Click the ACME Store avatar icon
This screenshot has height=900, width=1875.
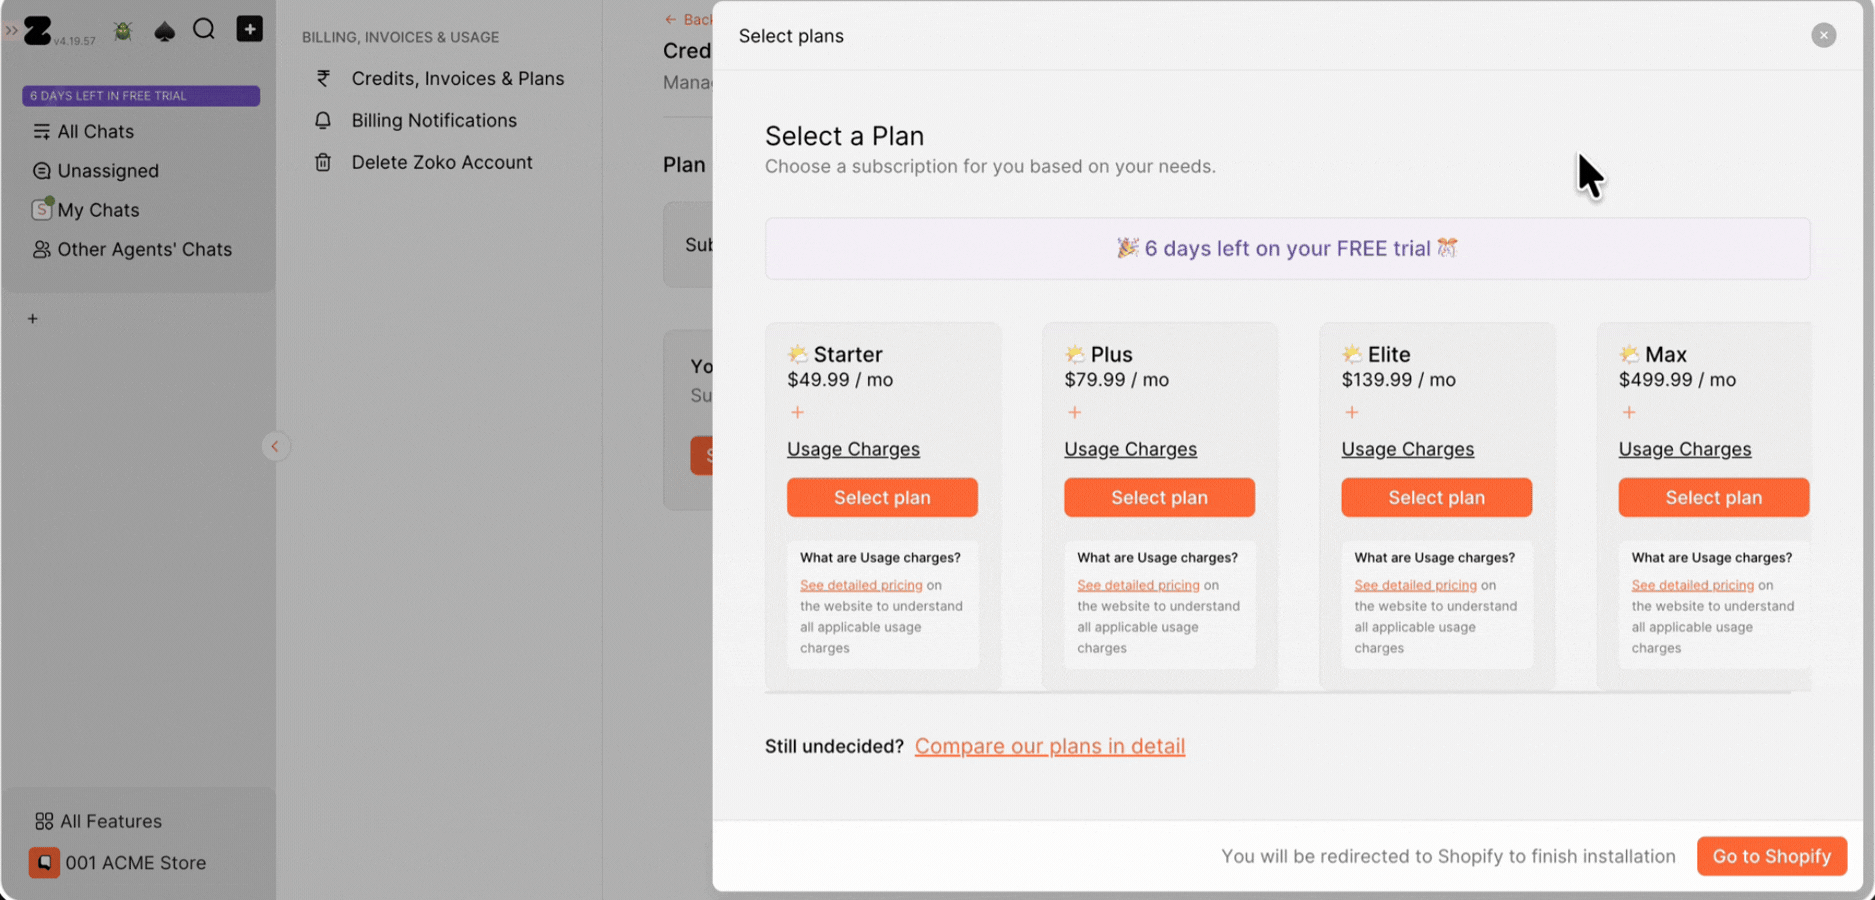coord(44,862)
